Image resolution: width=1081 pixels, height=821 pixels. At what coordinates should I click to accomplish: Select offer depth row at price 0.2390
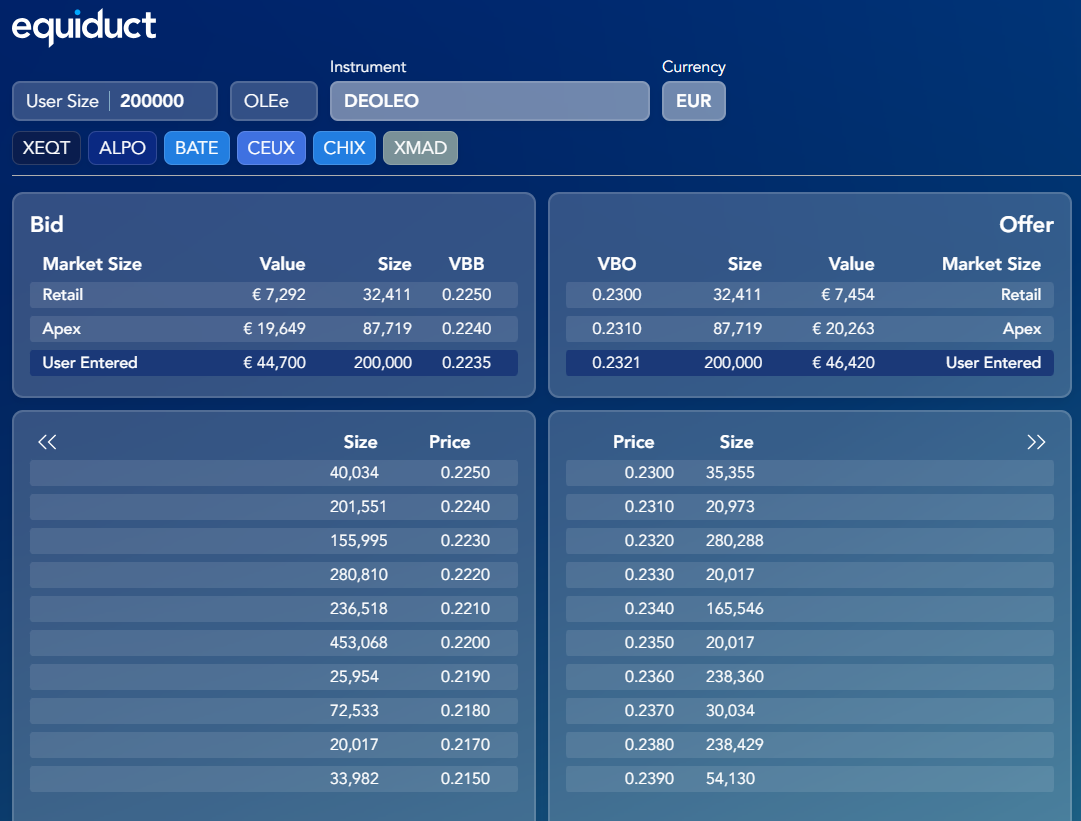coord(809,778)
